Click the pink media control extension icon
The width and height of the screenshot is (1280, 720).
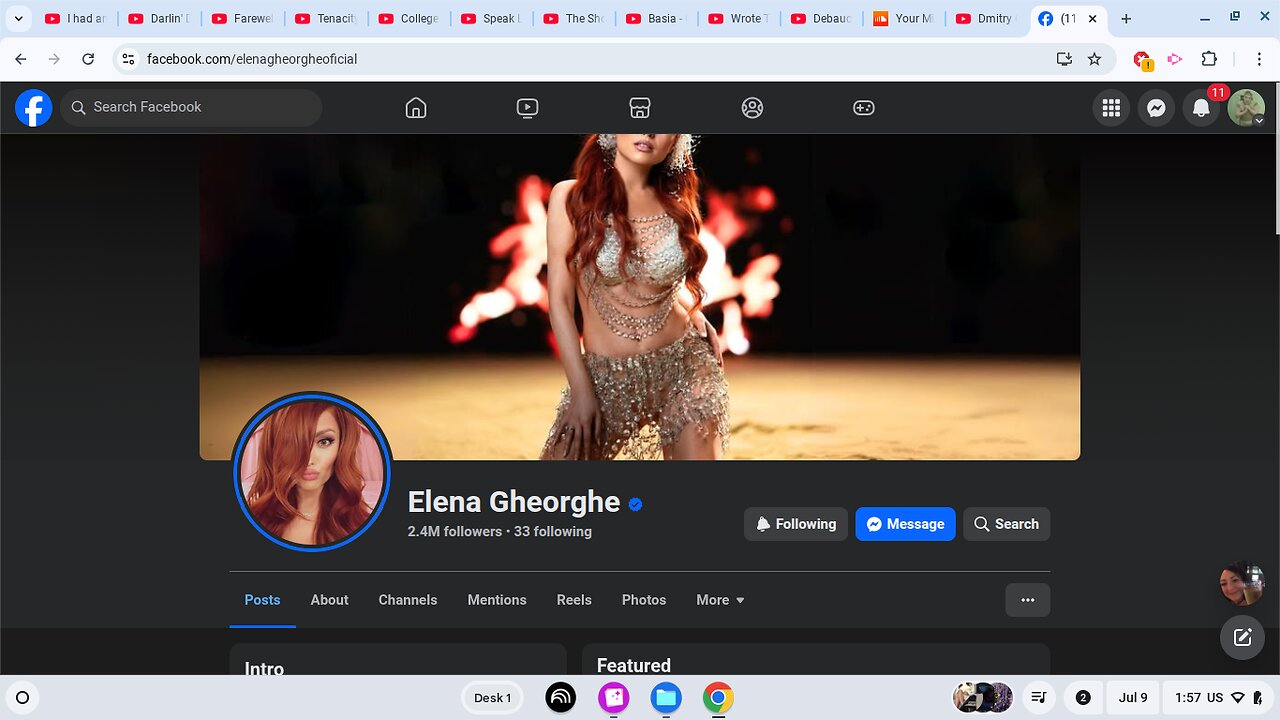(x=1175, y=59)
